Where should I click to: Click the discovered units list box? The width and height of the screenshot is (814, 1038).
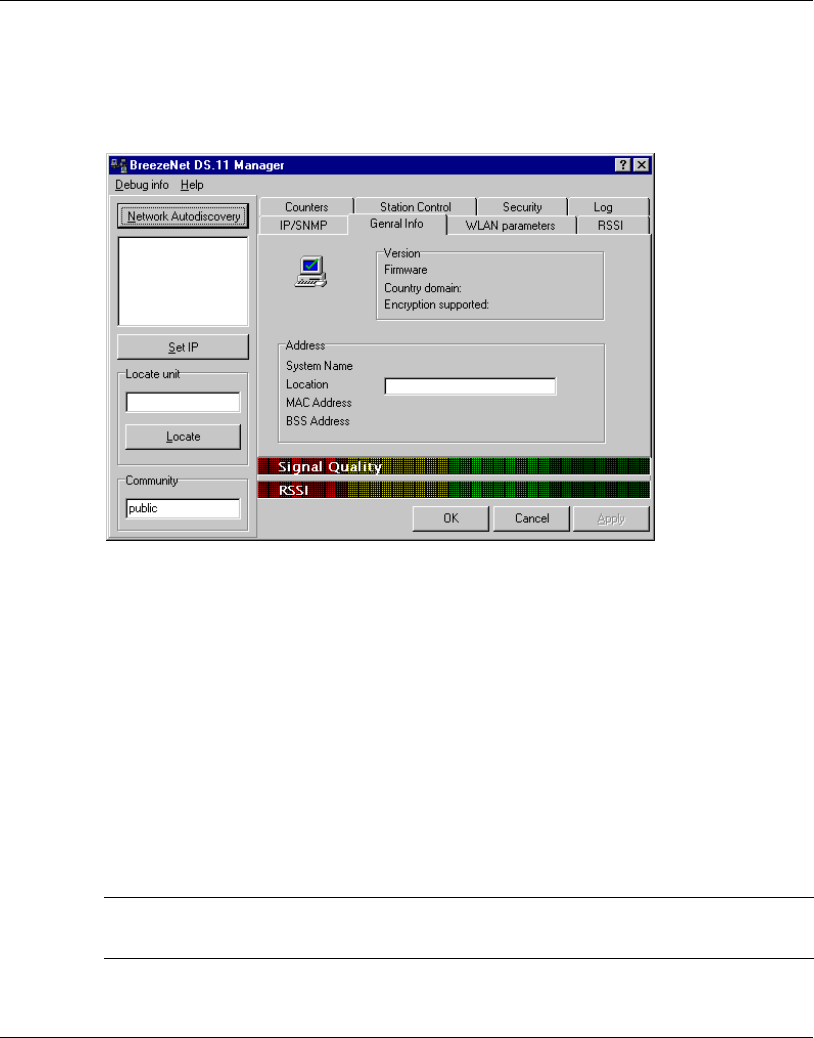183,281
